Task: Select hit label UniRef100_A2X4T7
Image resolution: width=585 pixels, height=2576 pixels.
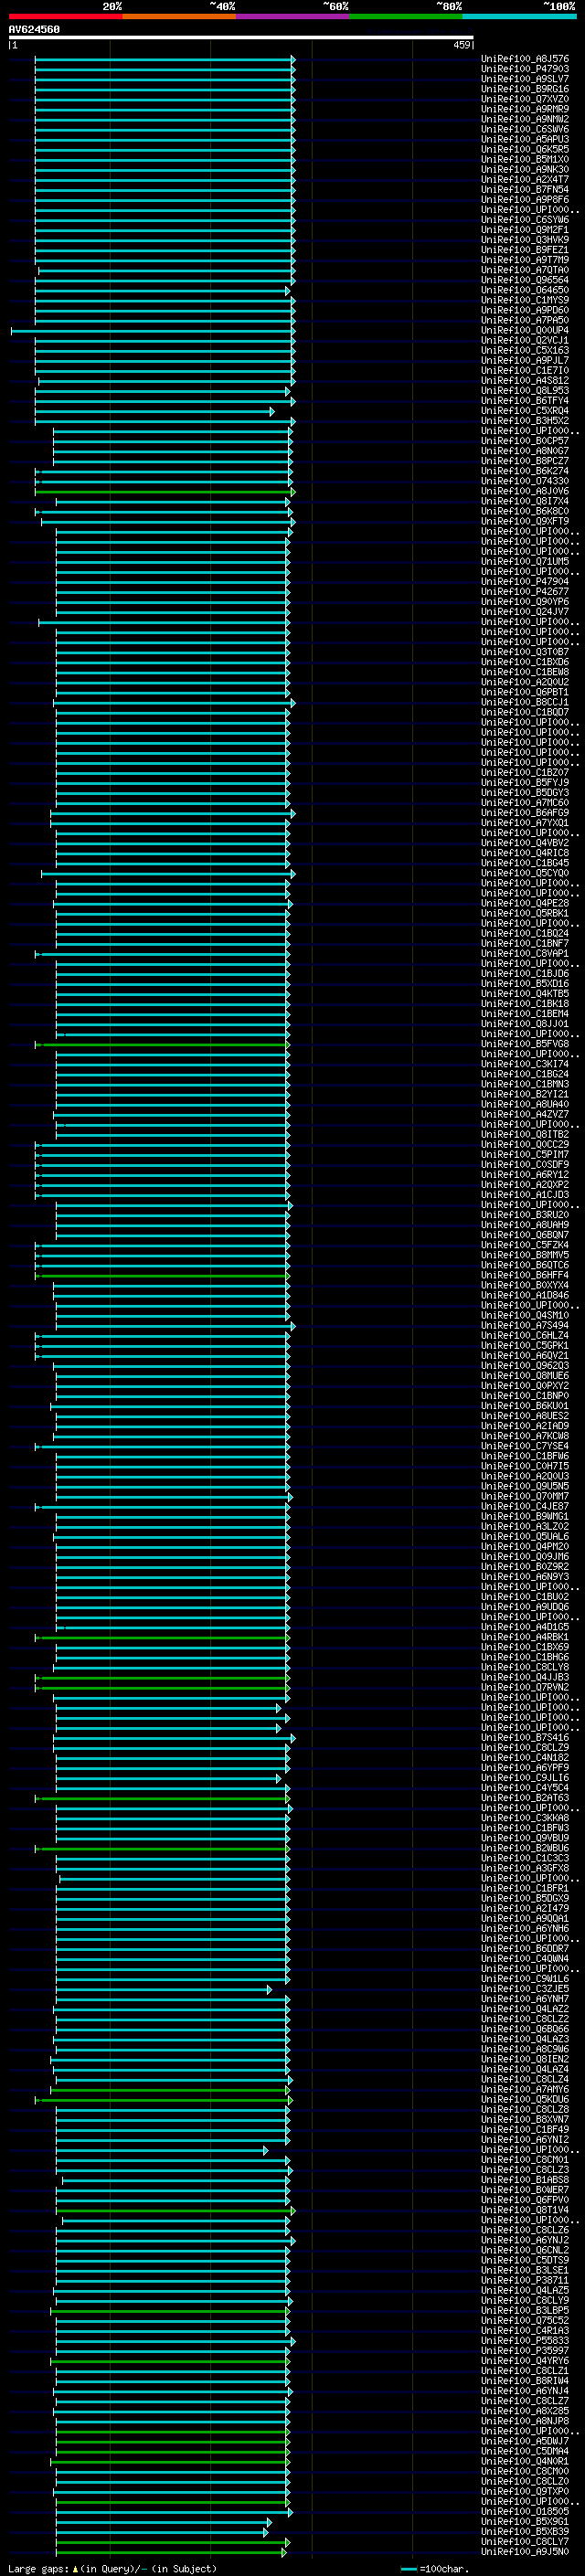Action: (525, 179)
